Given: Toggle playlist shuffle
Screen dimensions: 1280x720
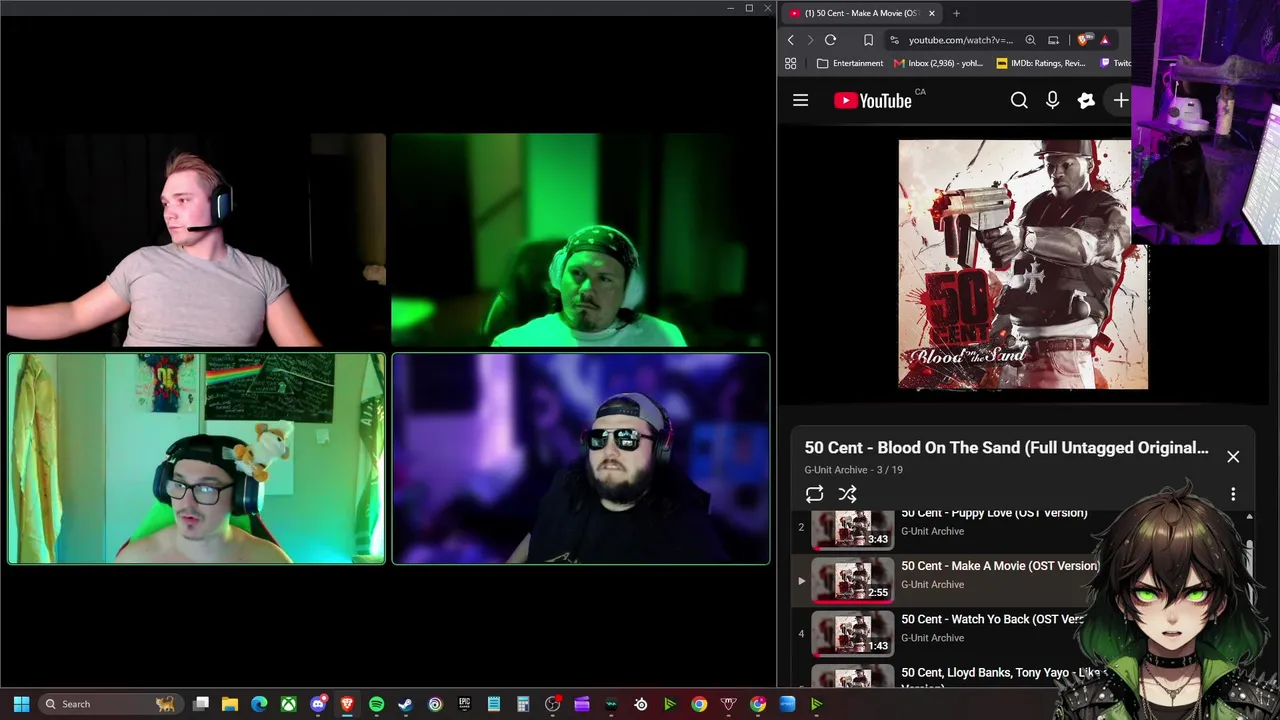Looking at the screenshot, I should 847,494.
